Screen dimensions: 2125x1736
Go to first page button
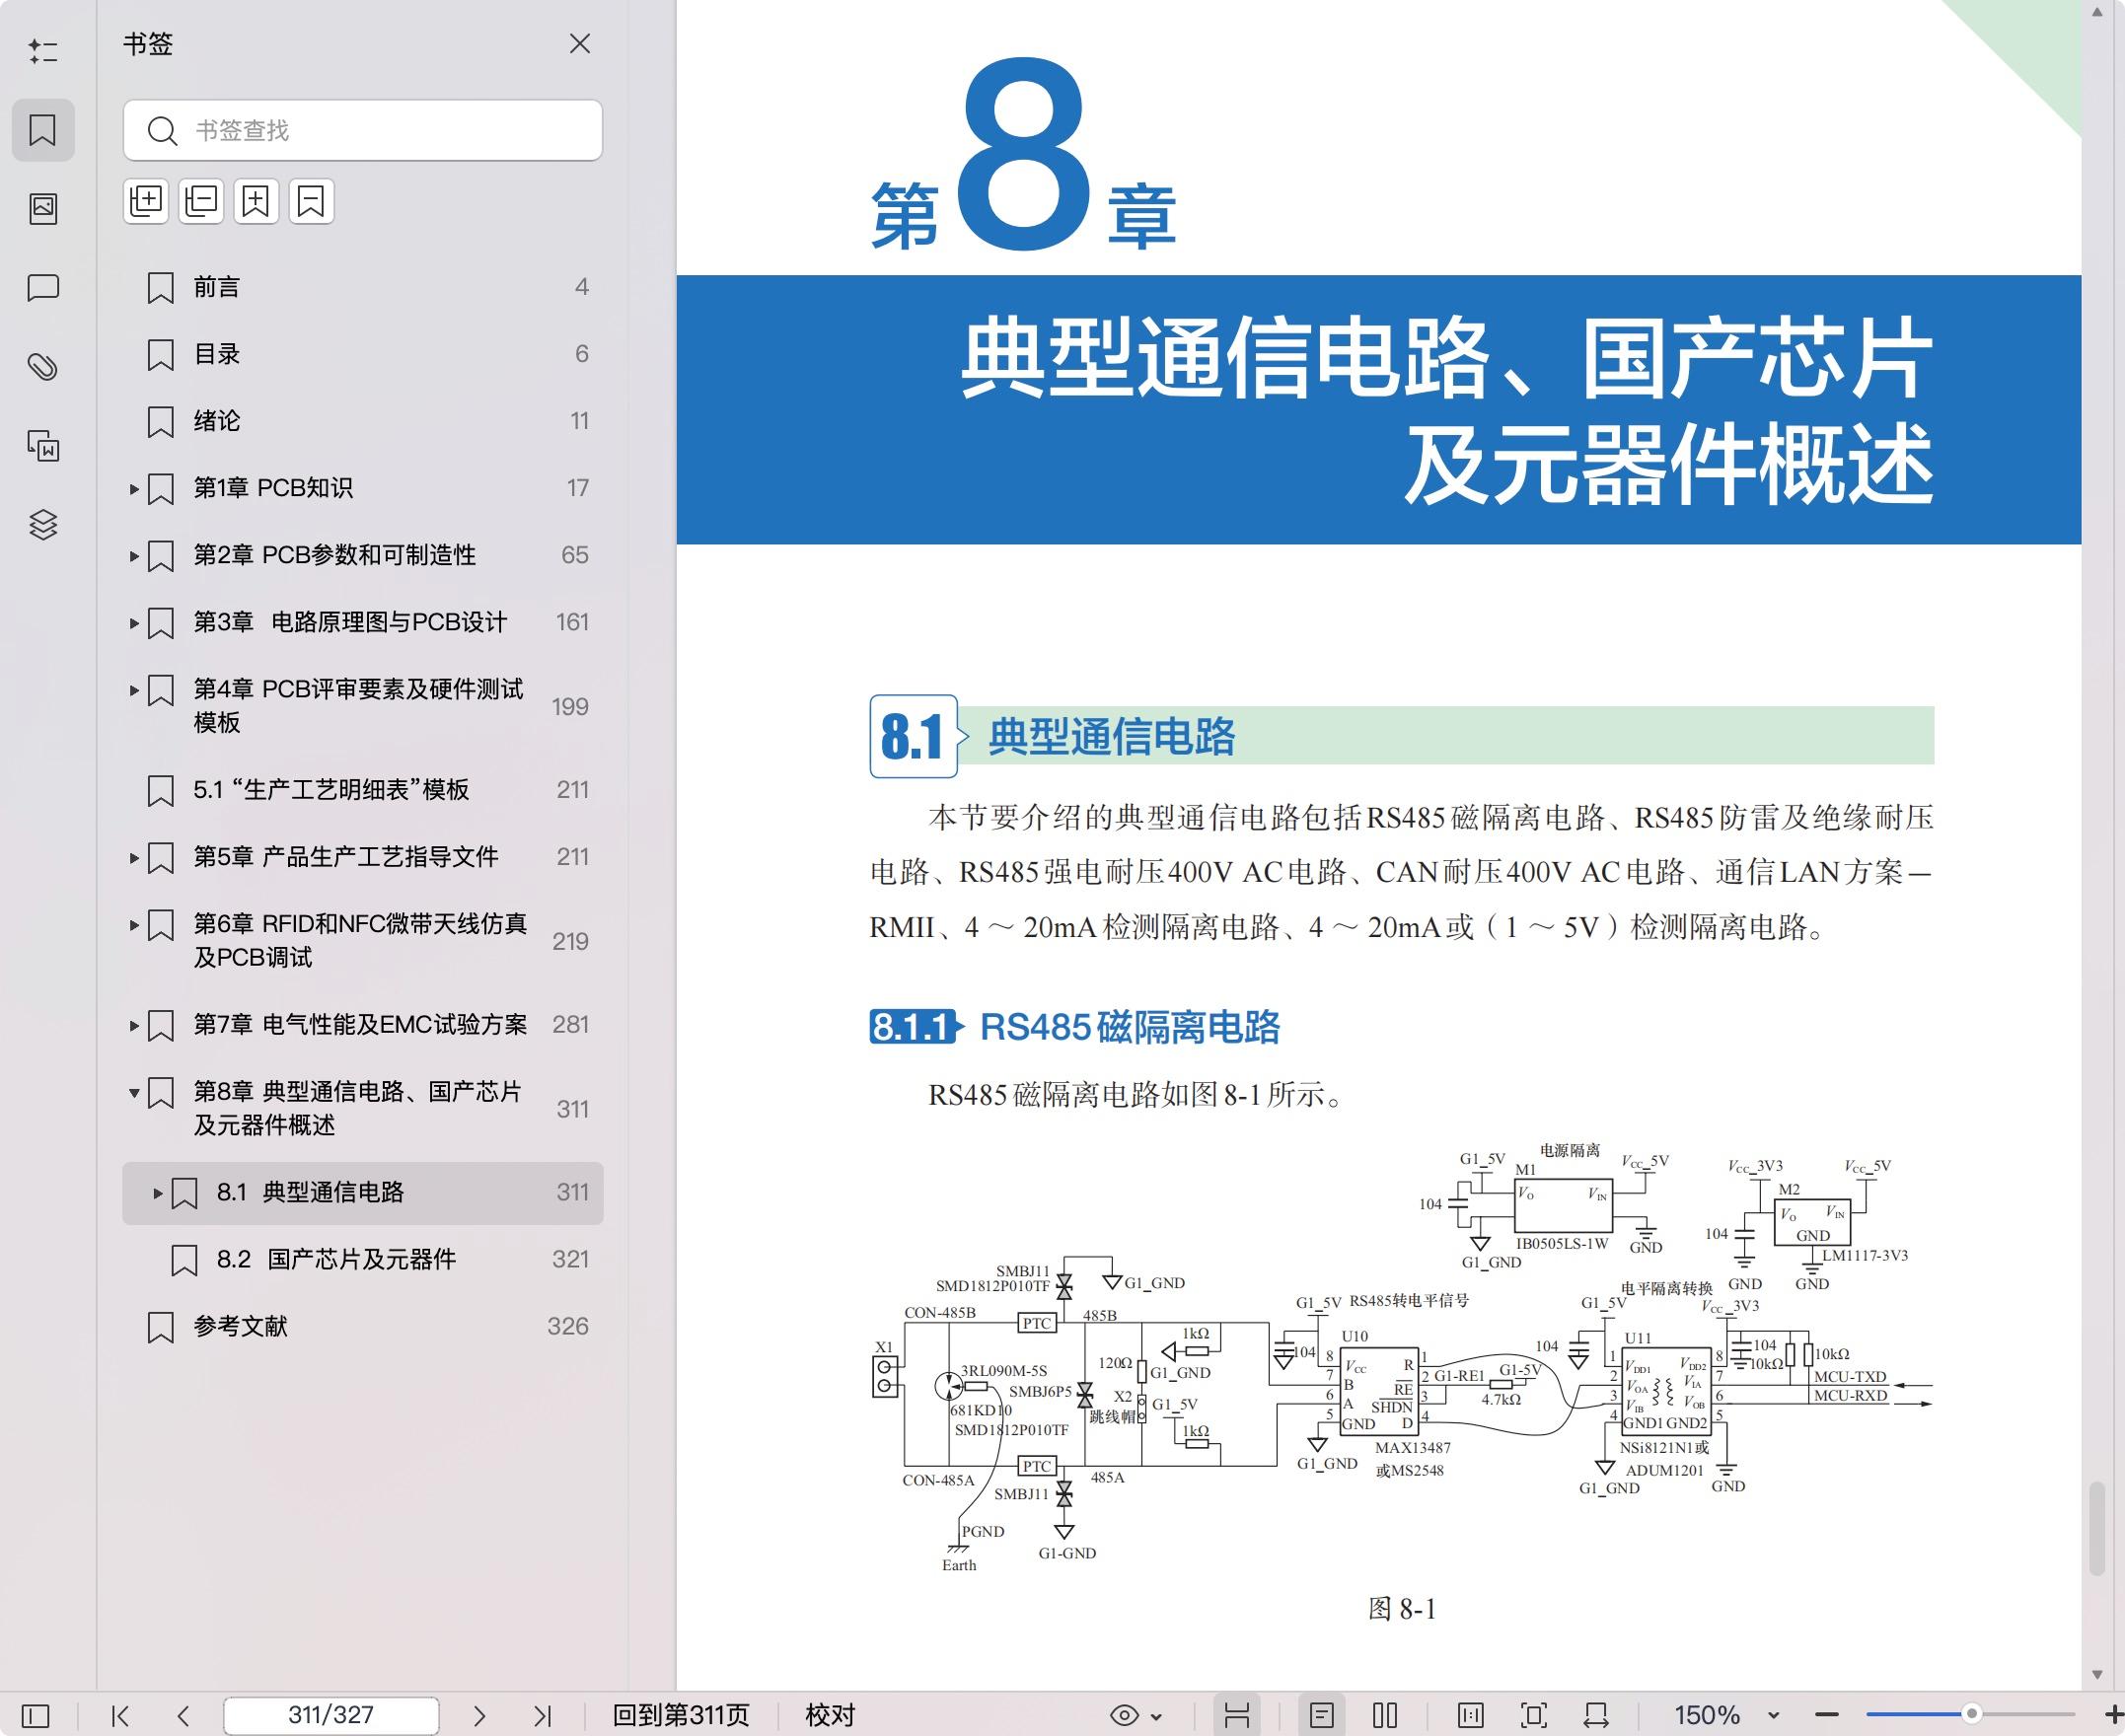(x=121, y=1716)
